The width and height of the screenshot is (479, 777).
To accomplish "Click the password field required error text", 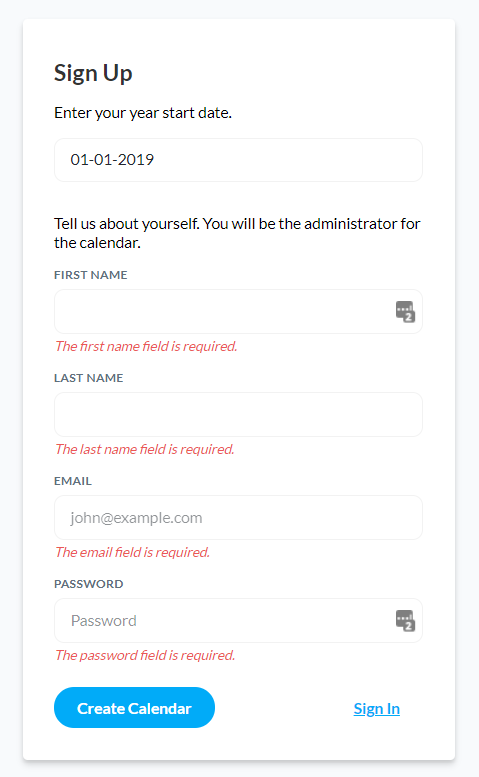I will [145, 656].
